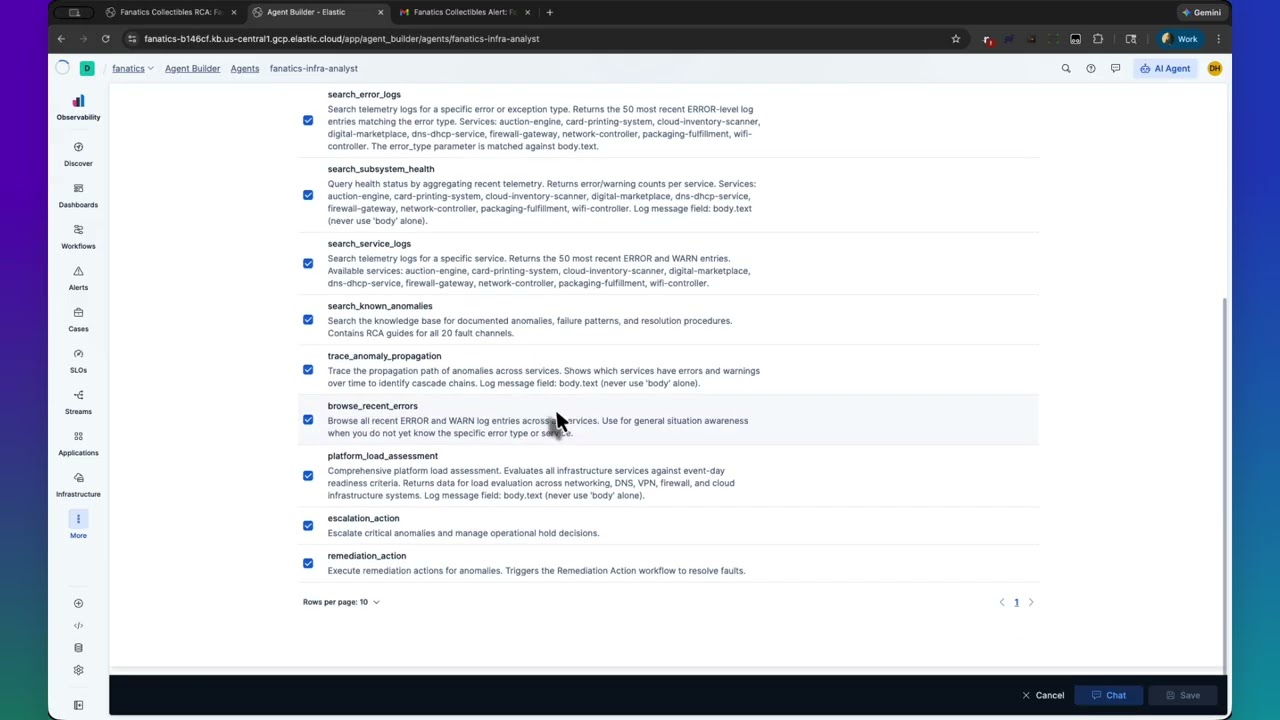Uncheck the search_service_logs tool

click(308, 263)
